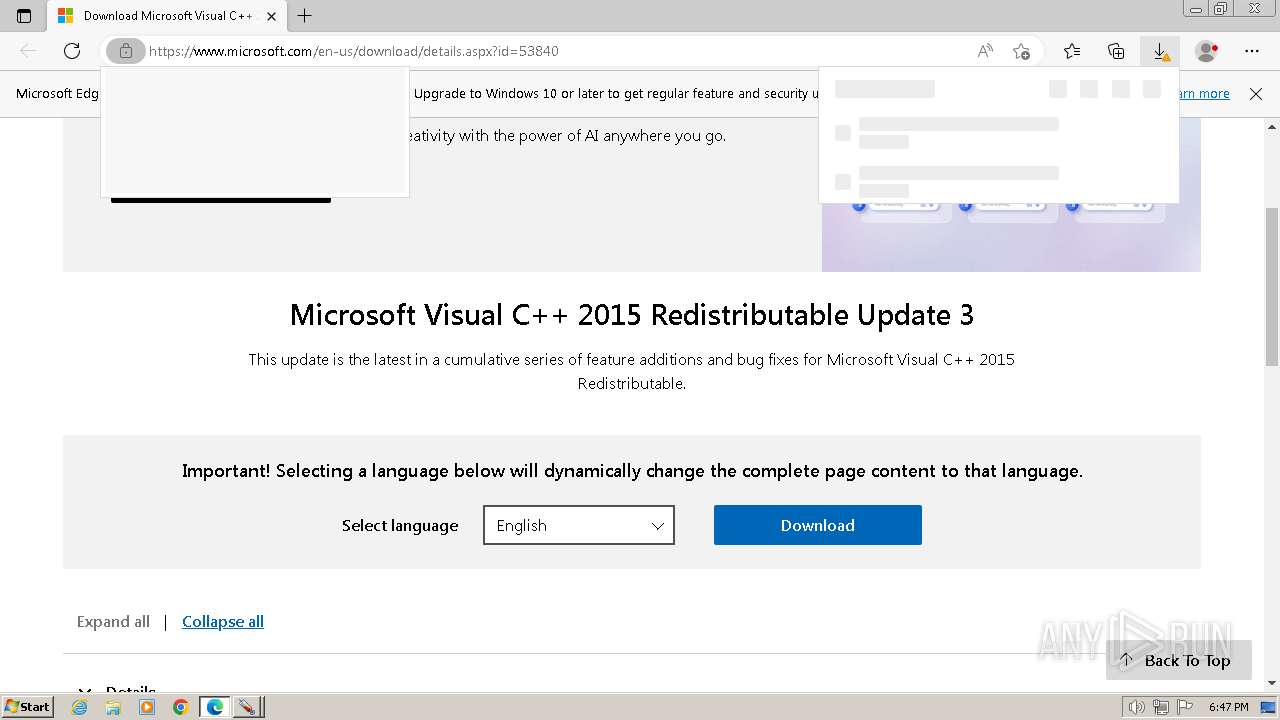Click the scrollbar up arrow
Screen dimensions: 1280x720
[1272, 127]
